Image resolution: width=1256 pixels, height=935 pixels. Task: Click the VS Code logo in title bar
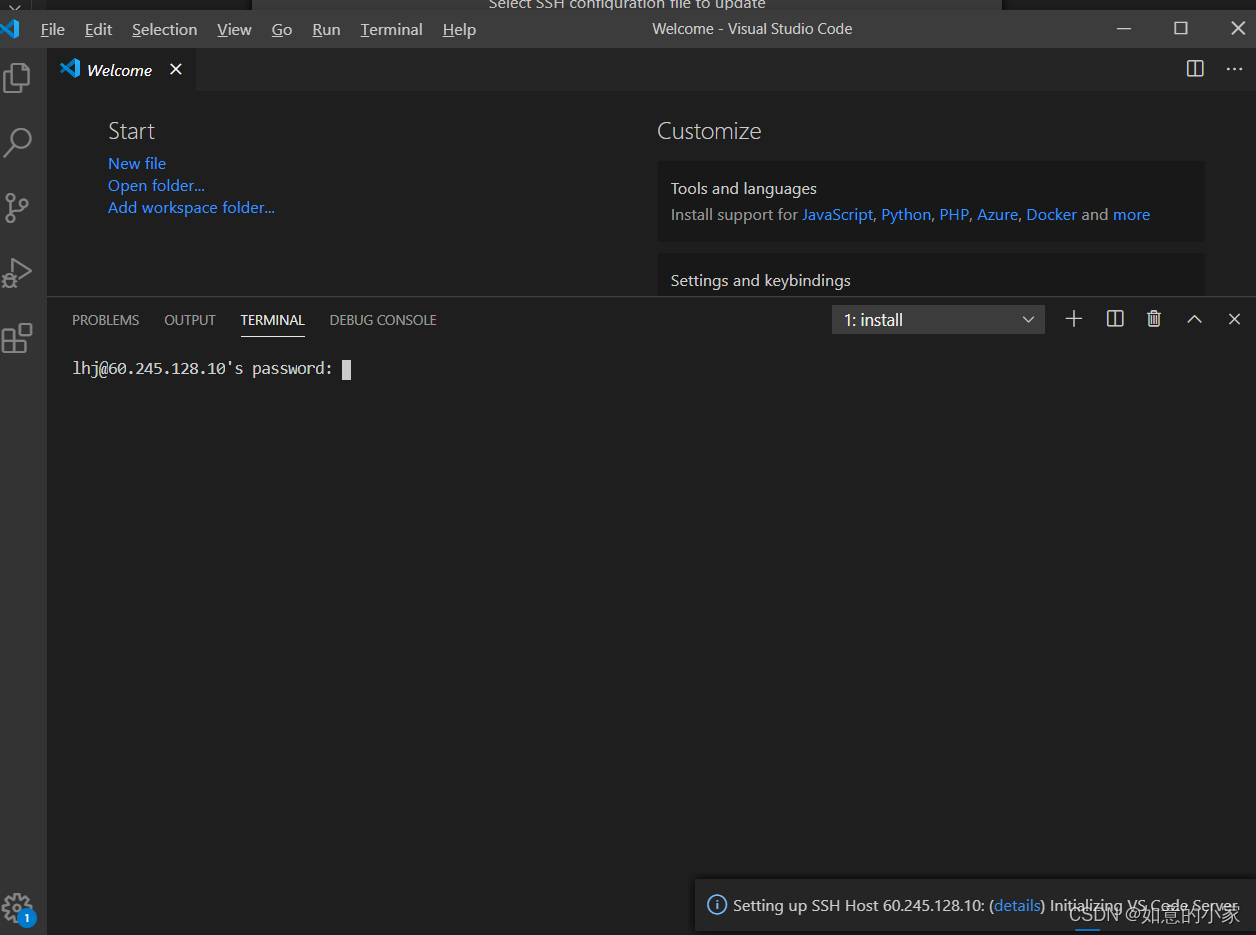tap(10, 29)
